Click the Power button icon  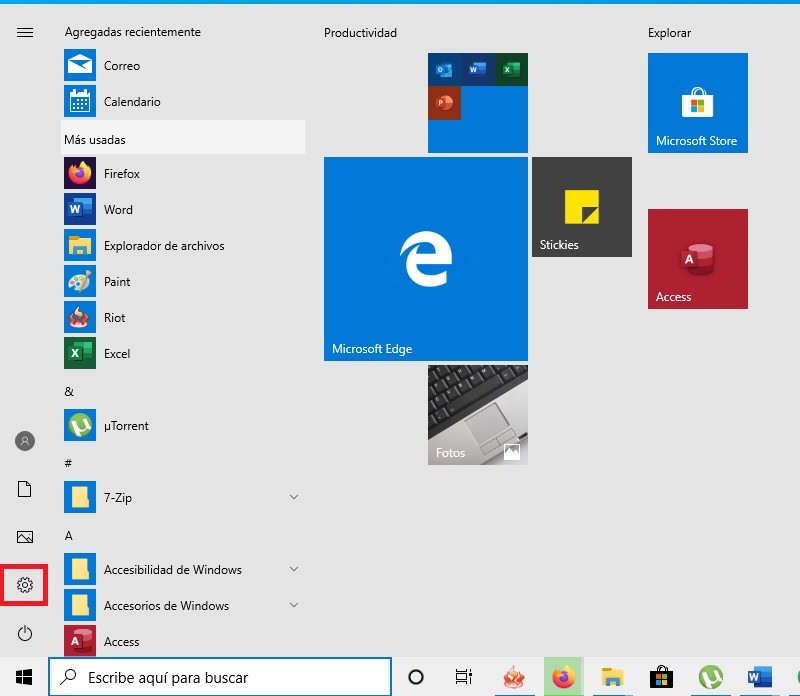point(25,633)
